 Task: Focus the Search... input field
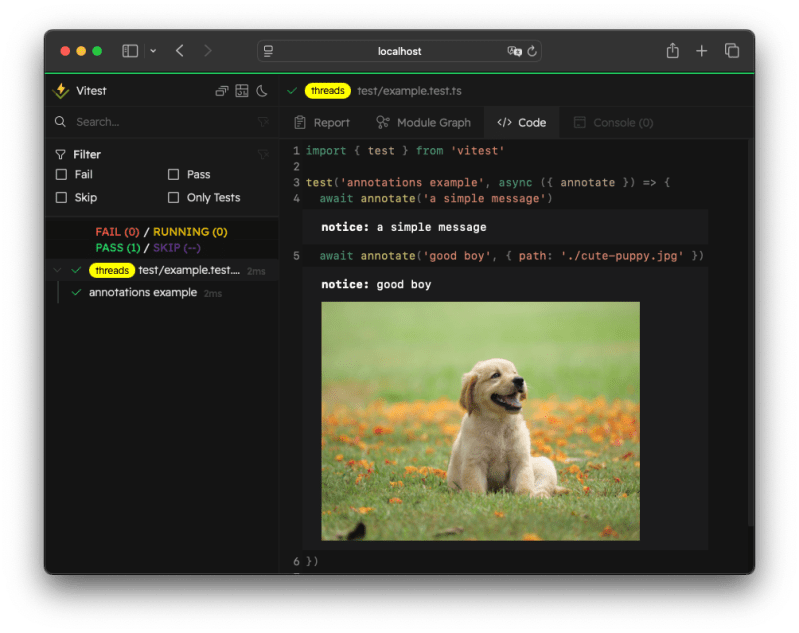point(163,122)
